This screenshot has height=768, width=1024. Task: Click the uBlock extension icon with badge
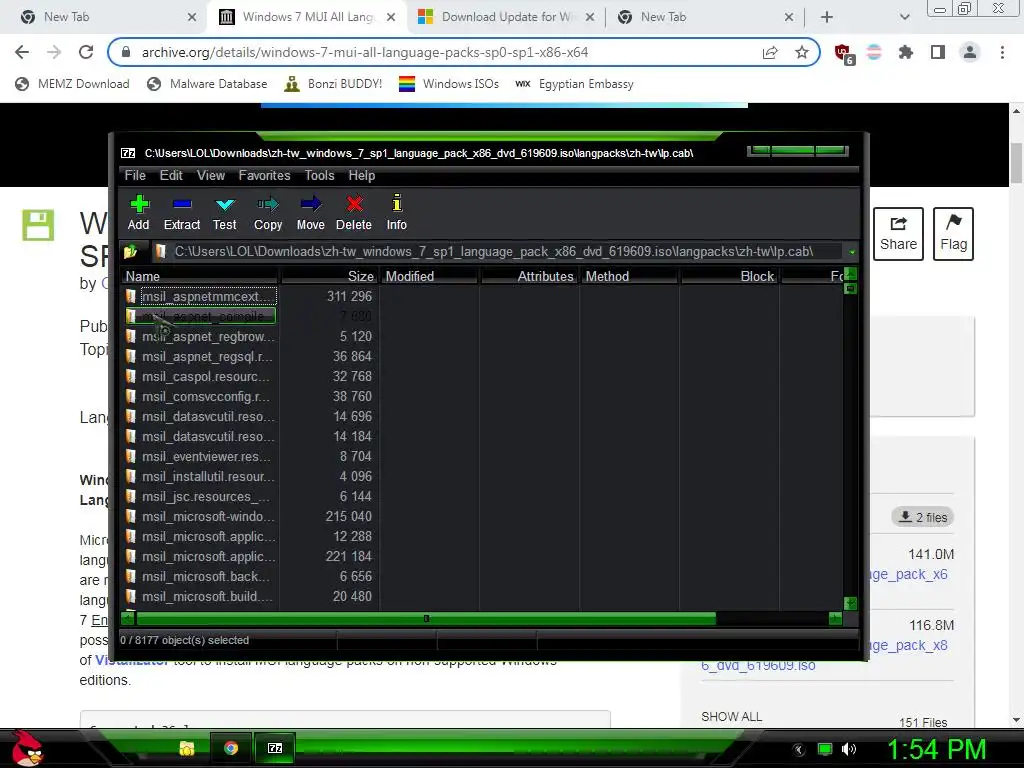[x=844, y=54]
